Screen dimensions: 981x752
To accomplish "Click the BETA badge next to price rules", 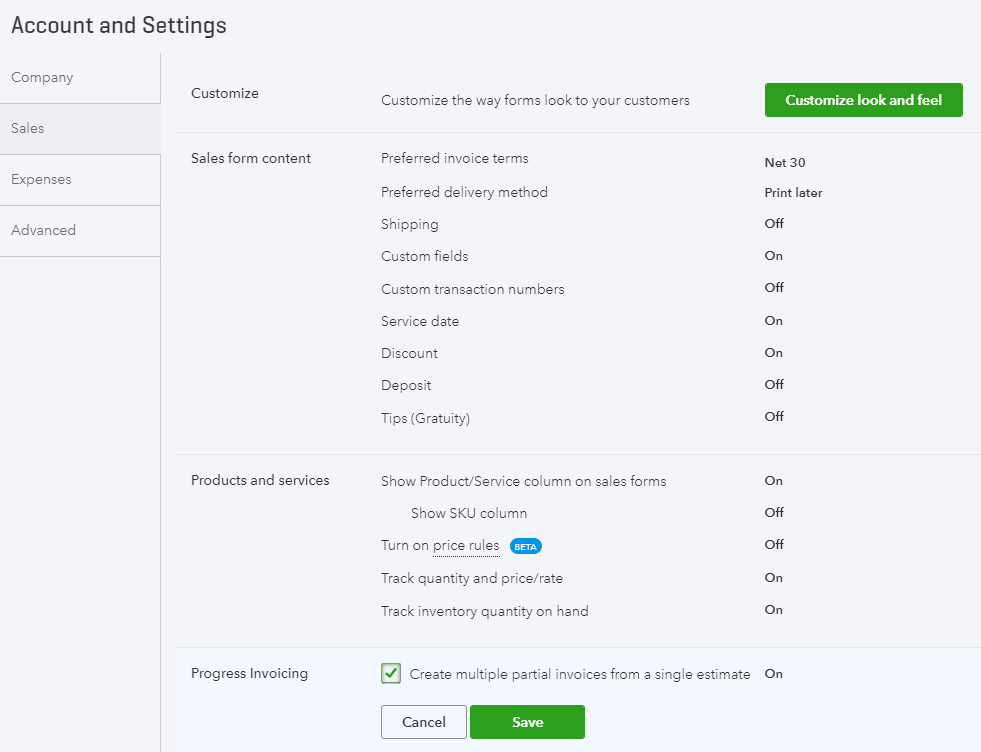I will pyautogui.click(x=526, y=546).
